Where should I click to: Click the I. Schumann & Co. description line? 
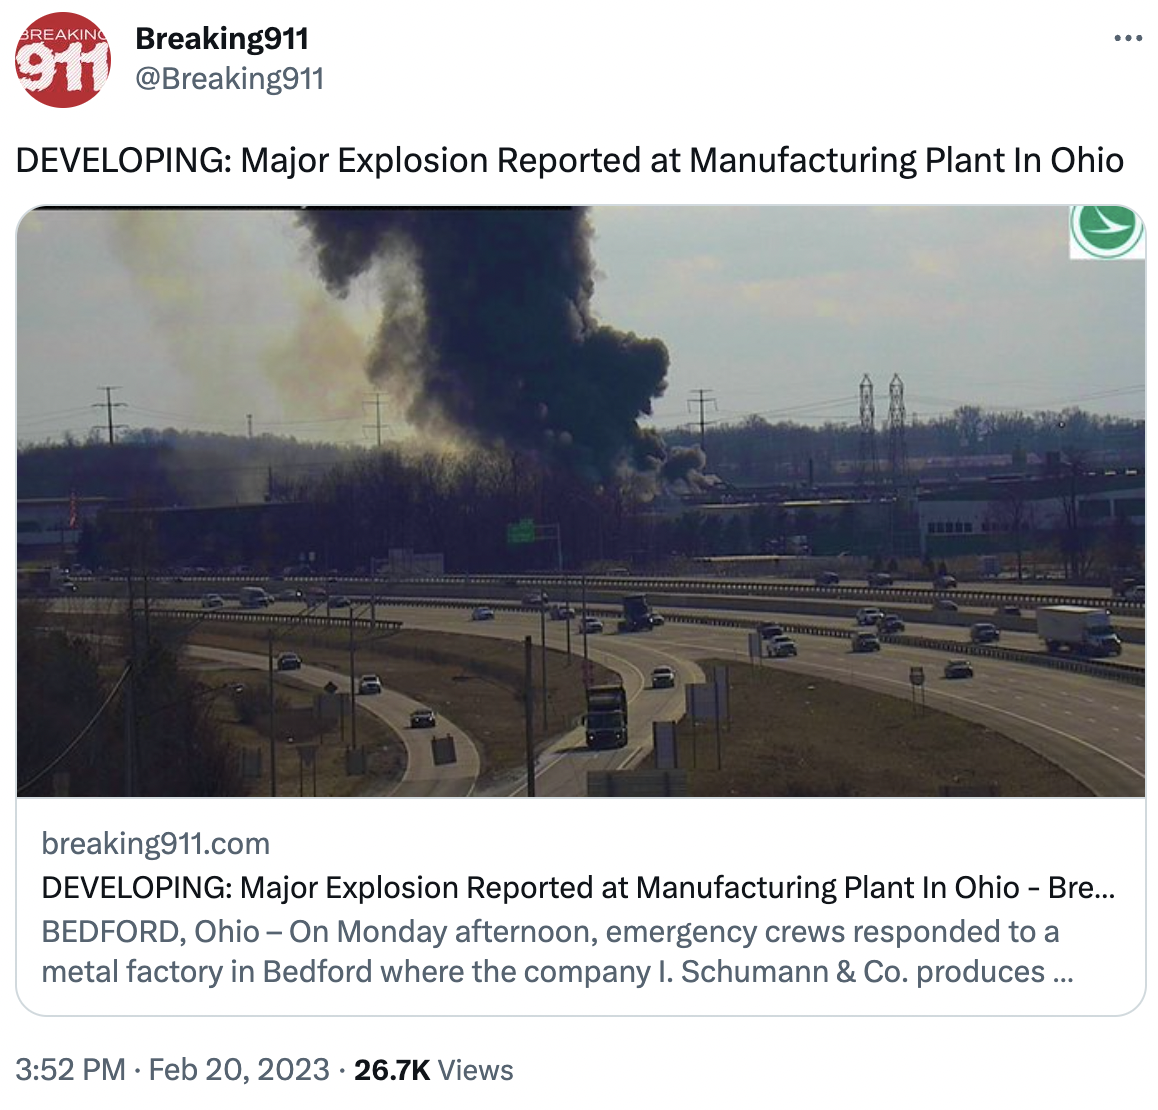pos(557,971)
